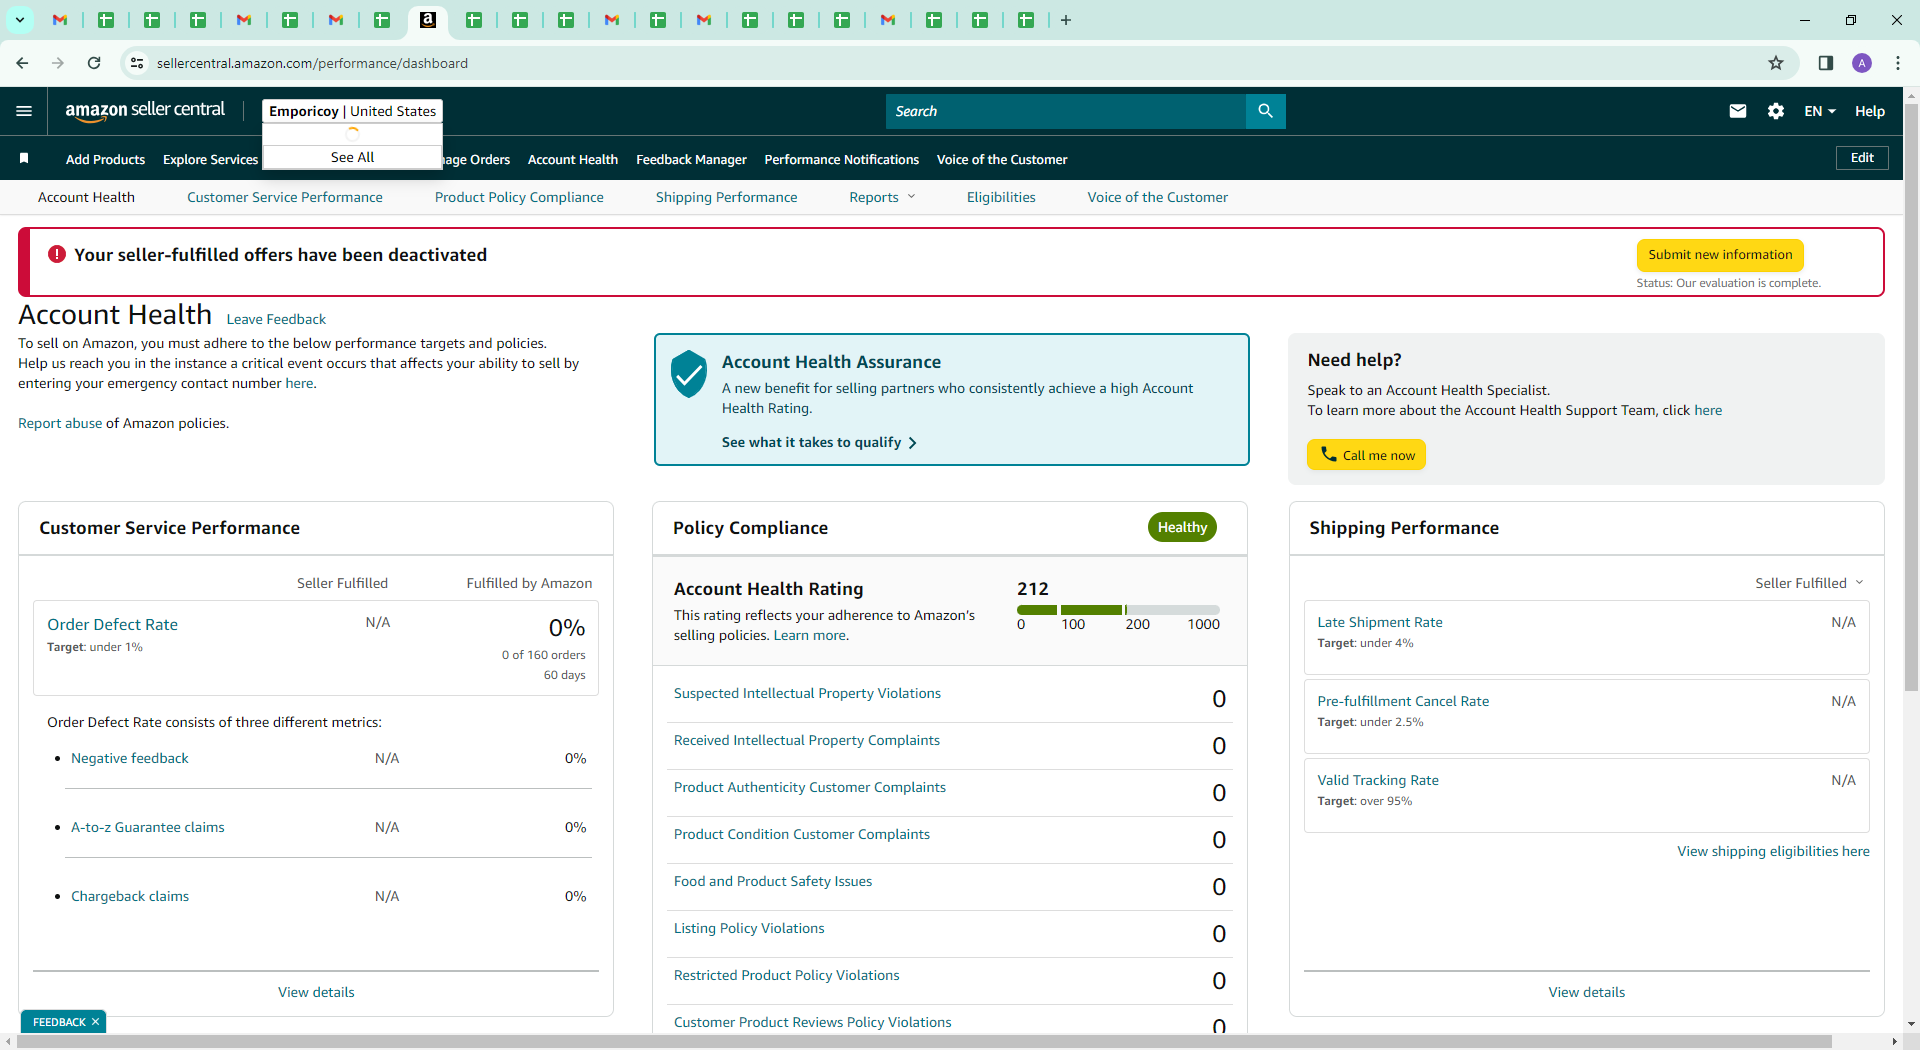Open the Chargeback claims link

(130, 896)
